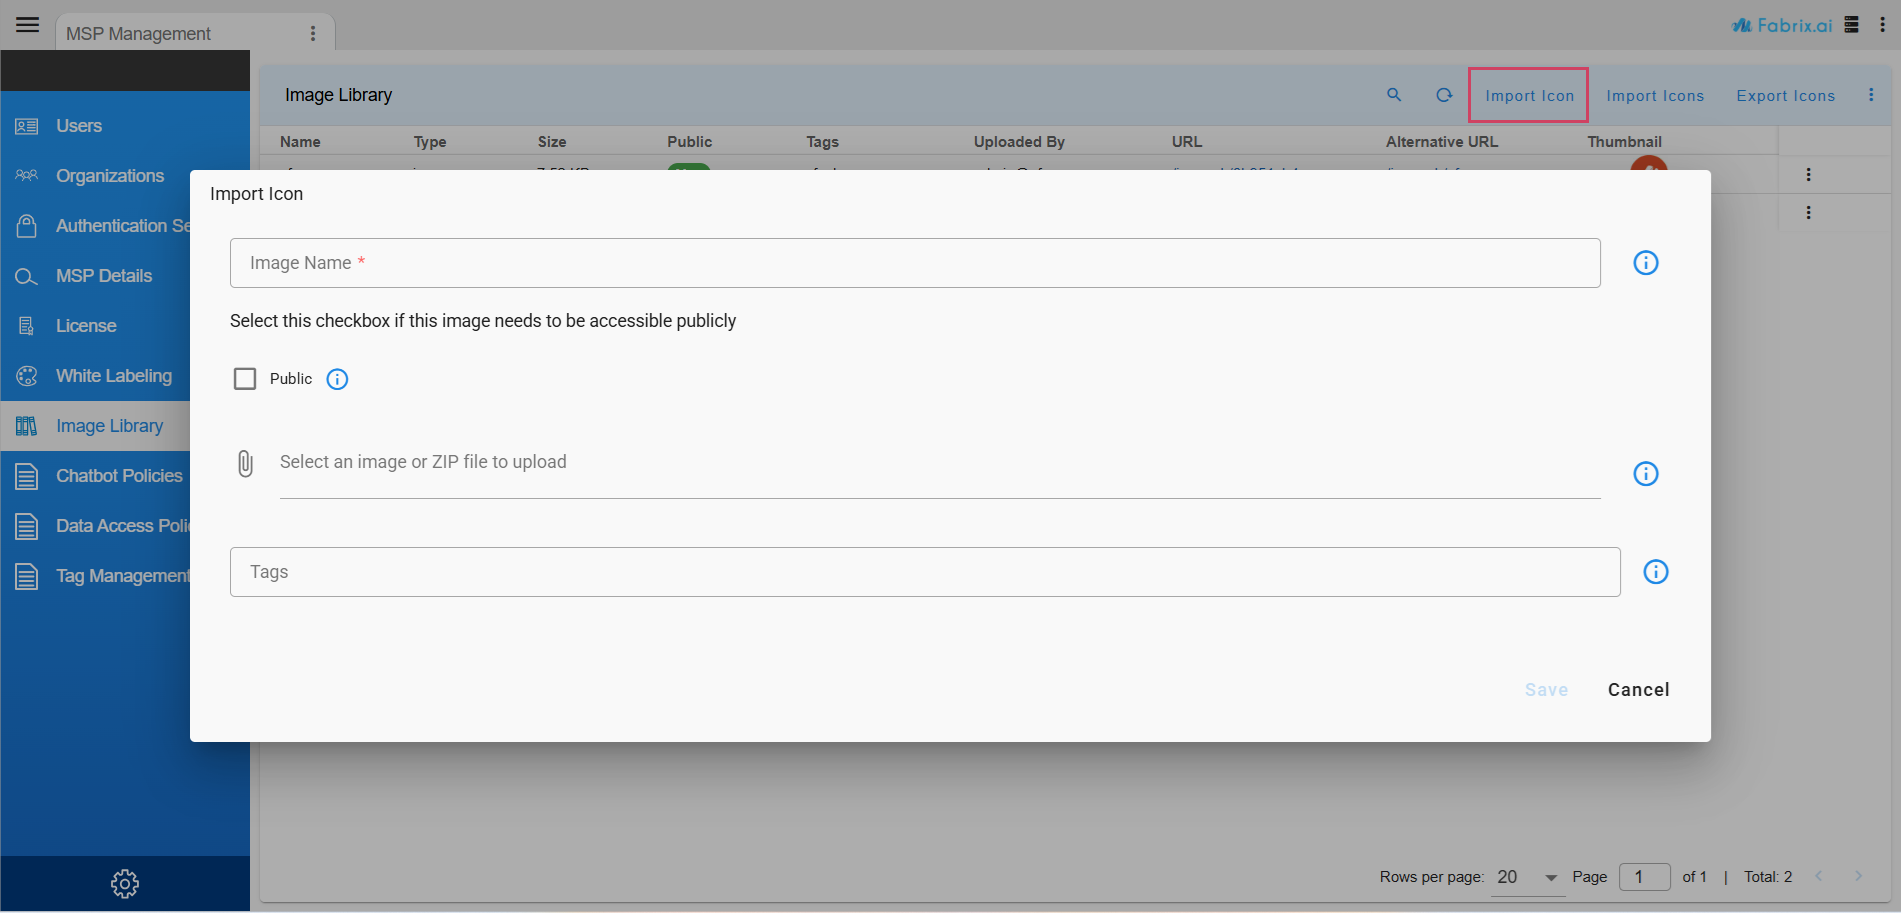Enable the Public checkbox

[x=245, y=379]
